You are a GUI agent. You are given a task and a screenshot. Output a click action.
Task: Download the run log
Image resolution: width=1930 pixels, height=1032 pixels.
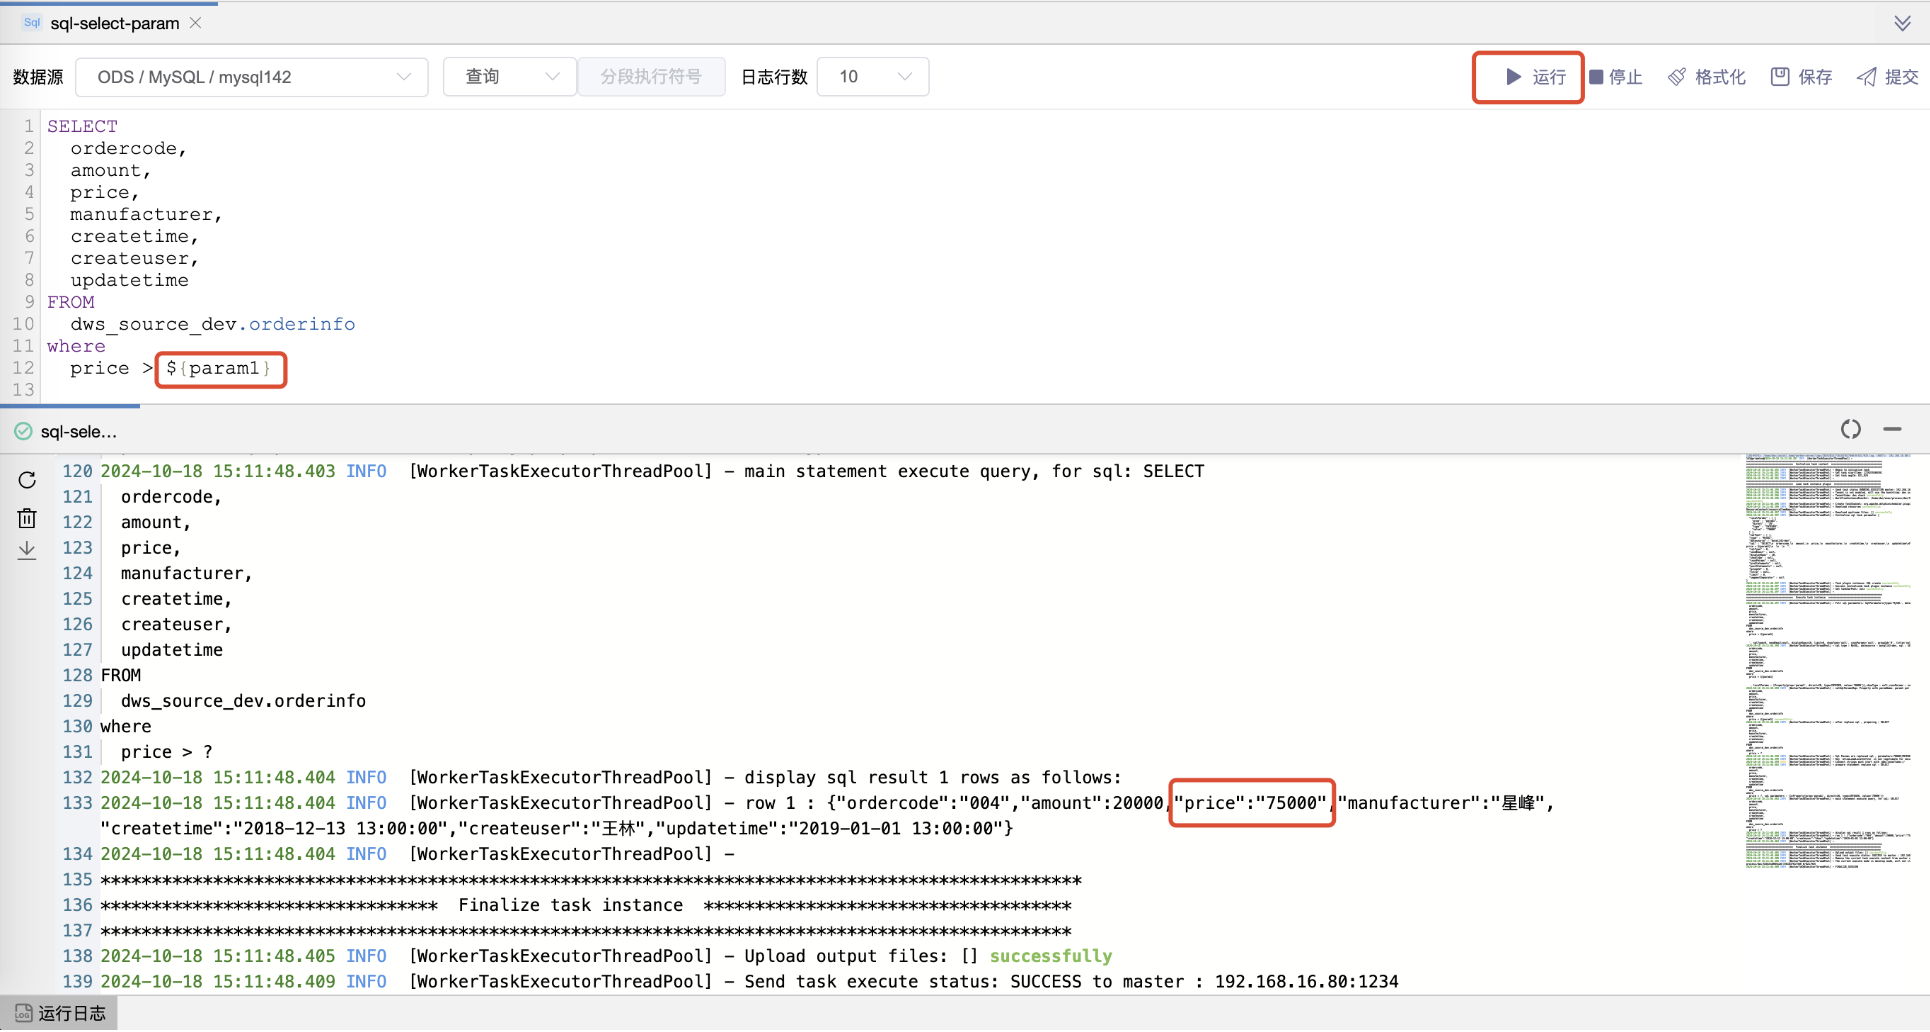[27, 550]
